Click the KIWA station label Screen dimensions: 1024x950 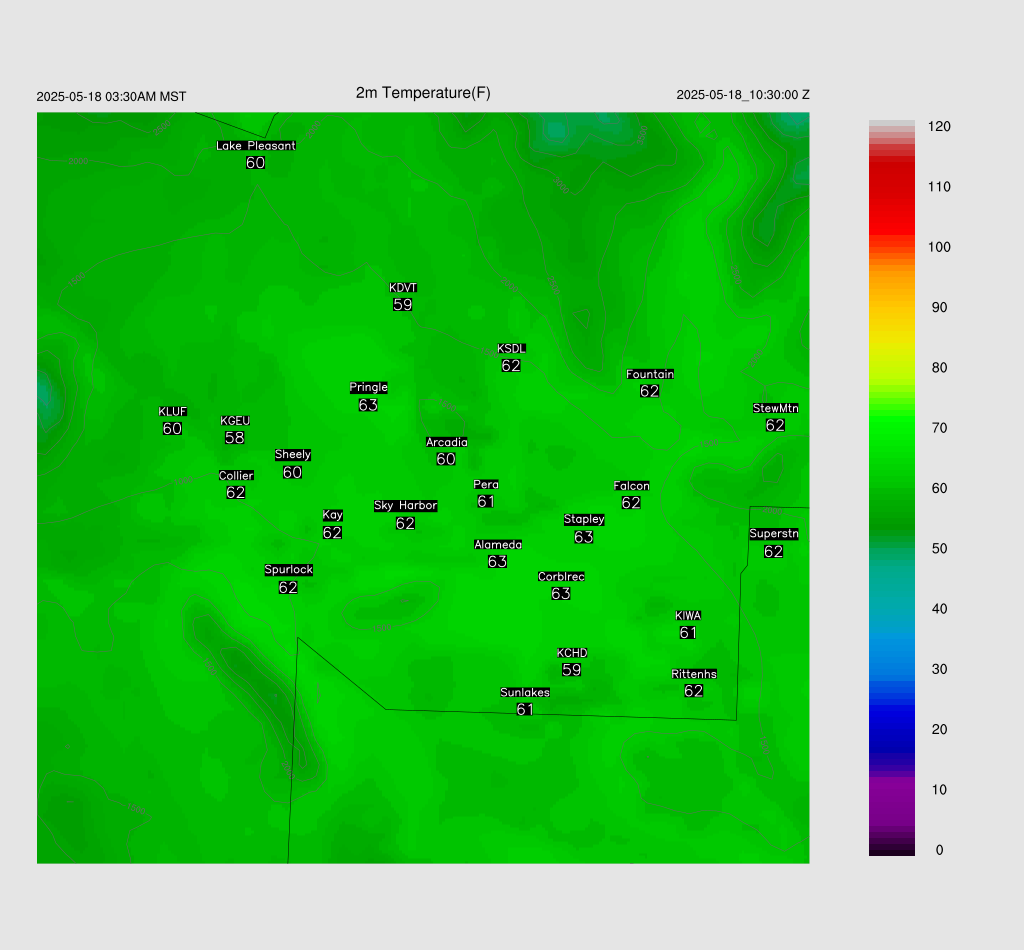click(x=688, y=616)
